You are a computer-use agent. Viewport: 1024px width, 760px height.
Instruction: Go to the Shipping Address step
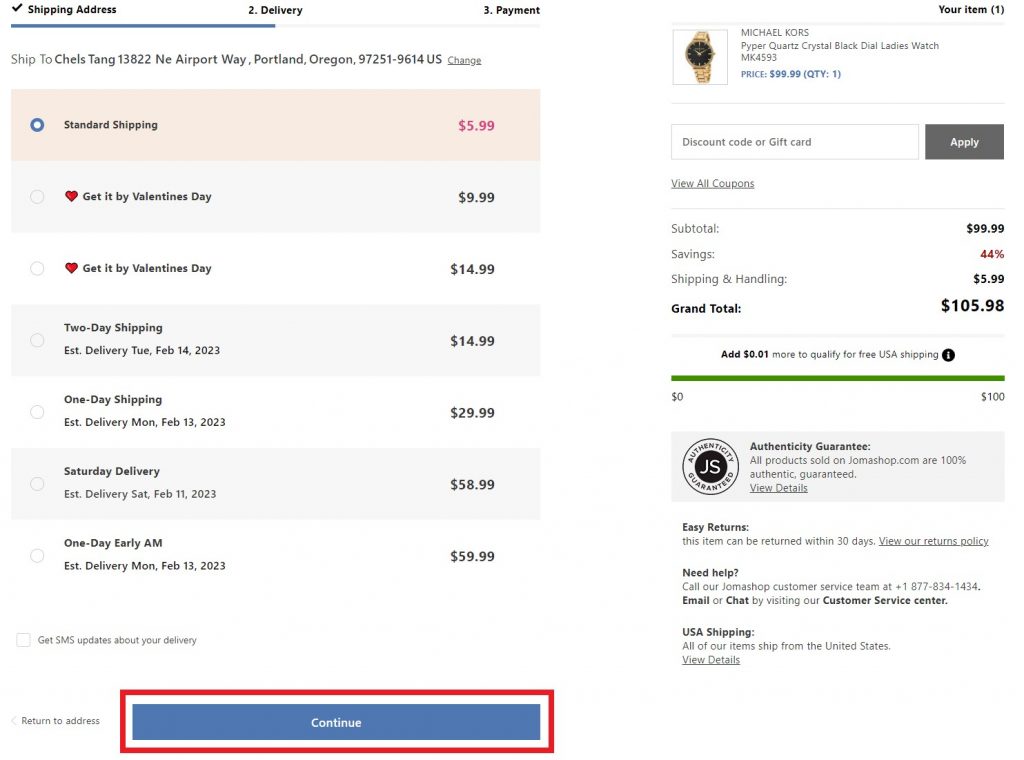(72, 9)
